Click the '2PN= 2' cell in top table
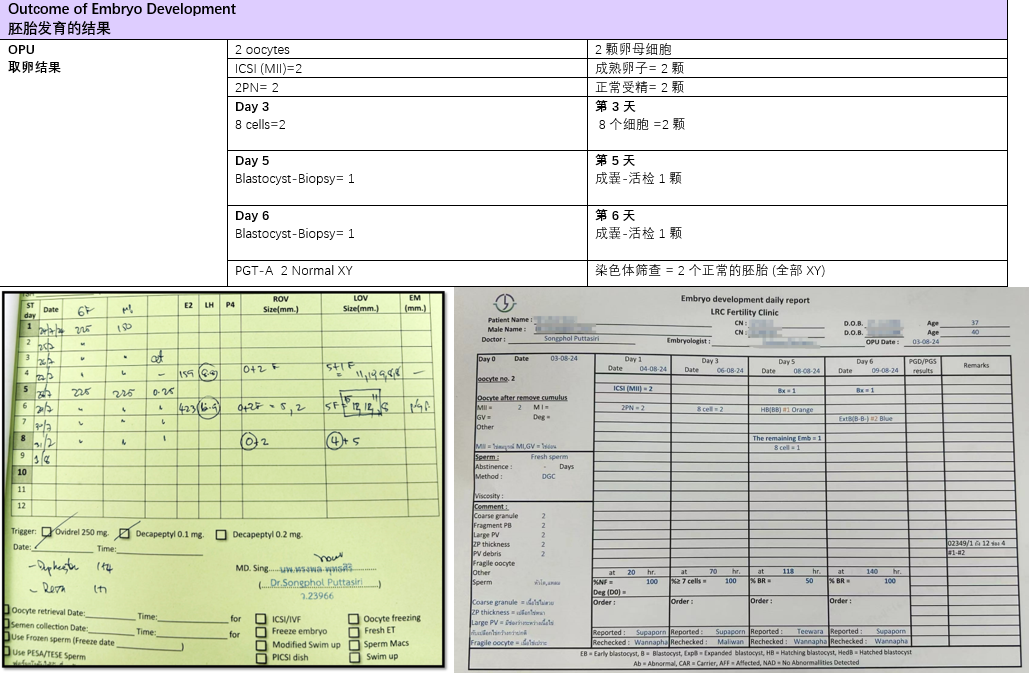Viewport: 1029px width, 674px height. click(x=407, y=87)
